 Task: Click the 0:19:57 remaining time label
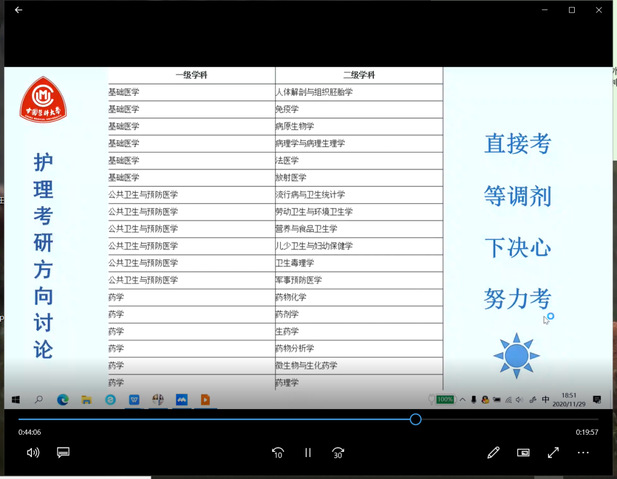[x=586, y=432]
